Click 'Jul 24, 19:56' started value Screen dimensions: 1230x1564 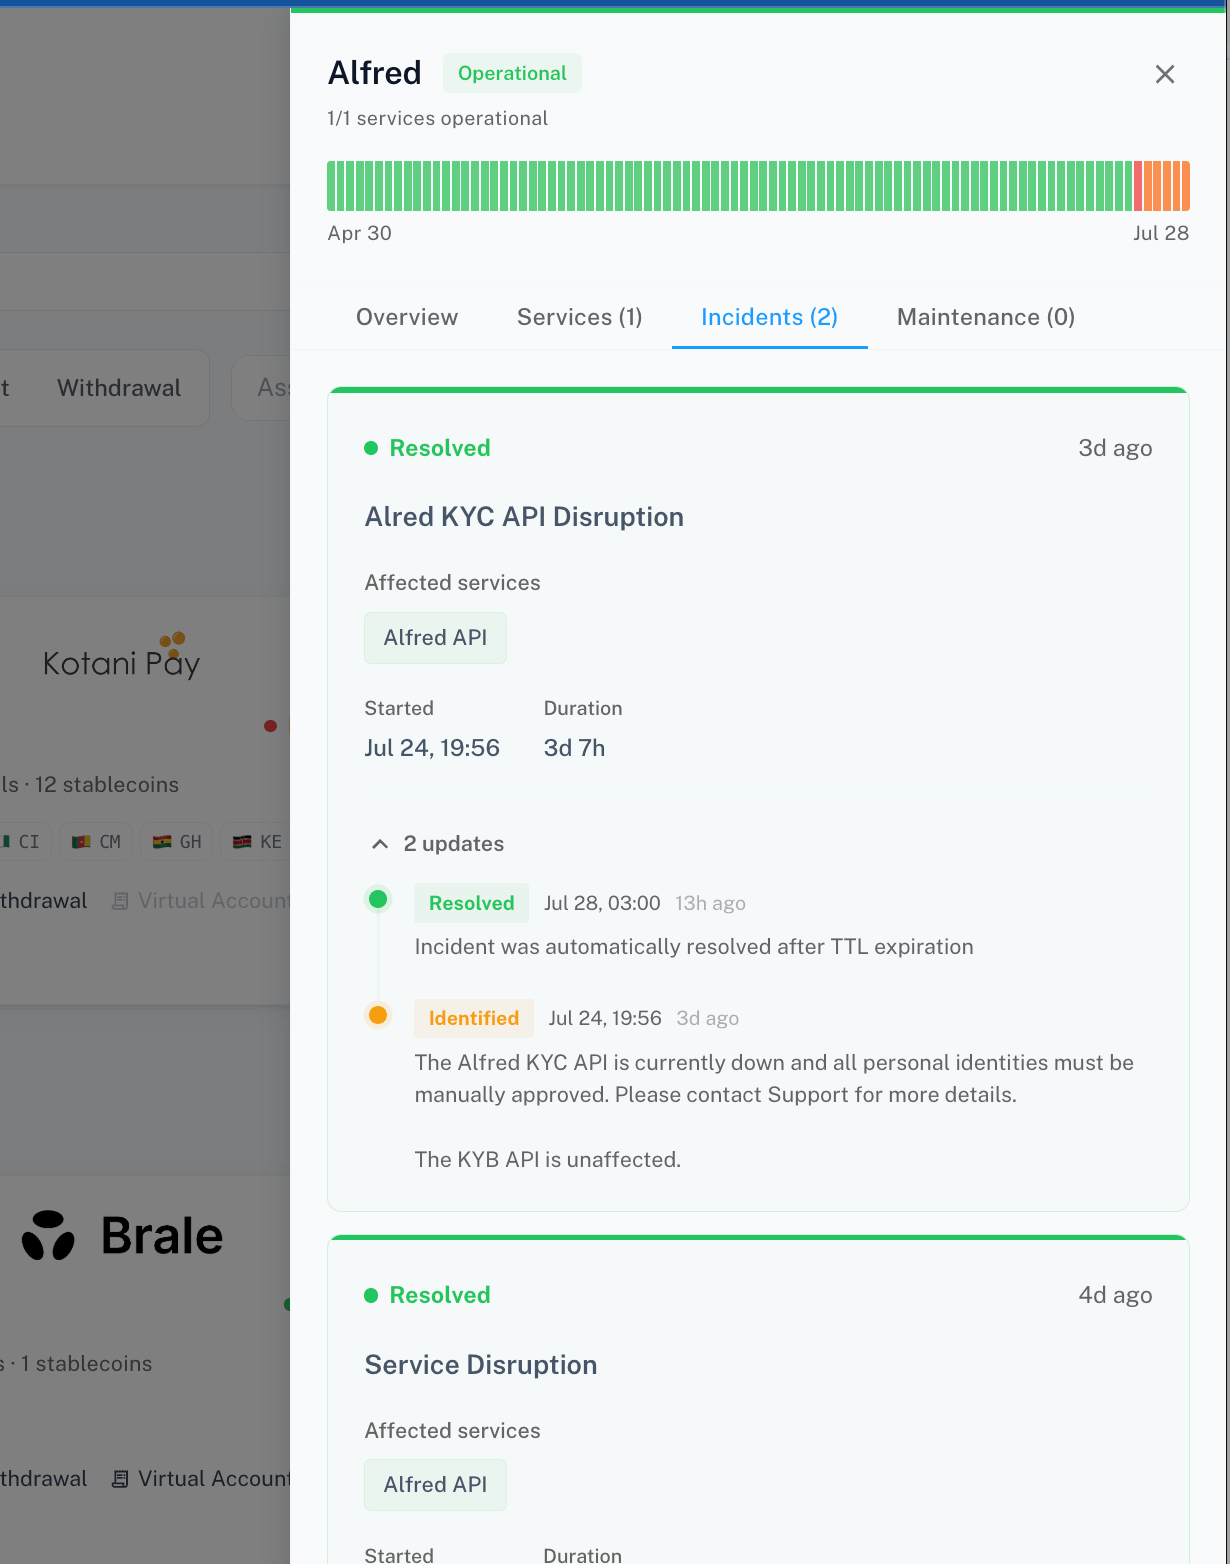[432, 748]
